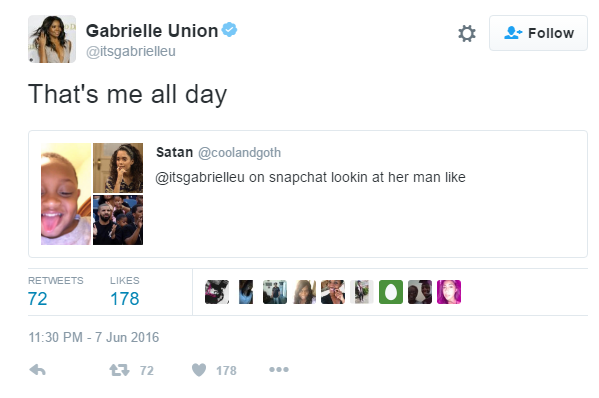
Task: Click the green egg avatar liker
Action: (x=391, y=292)
